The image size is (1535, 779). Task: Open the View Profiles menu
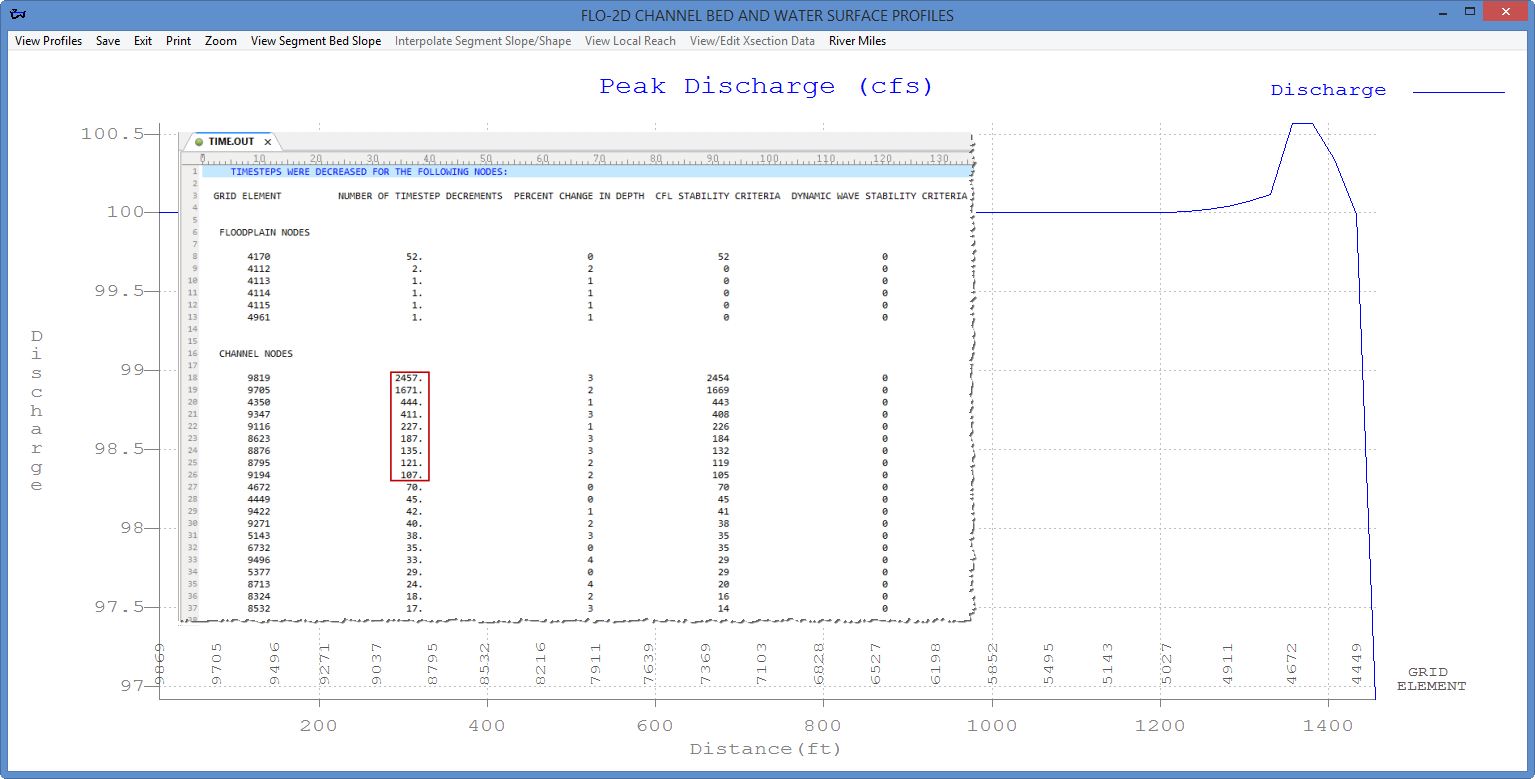click(x=47, y=41)
